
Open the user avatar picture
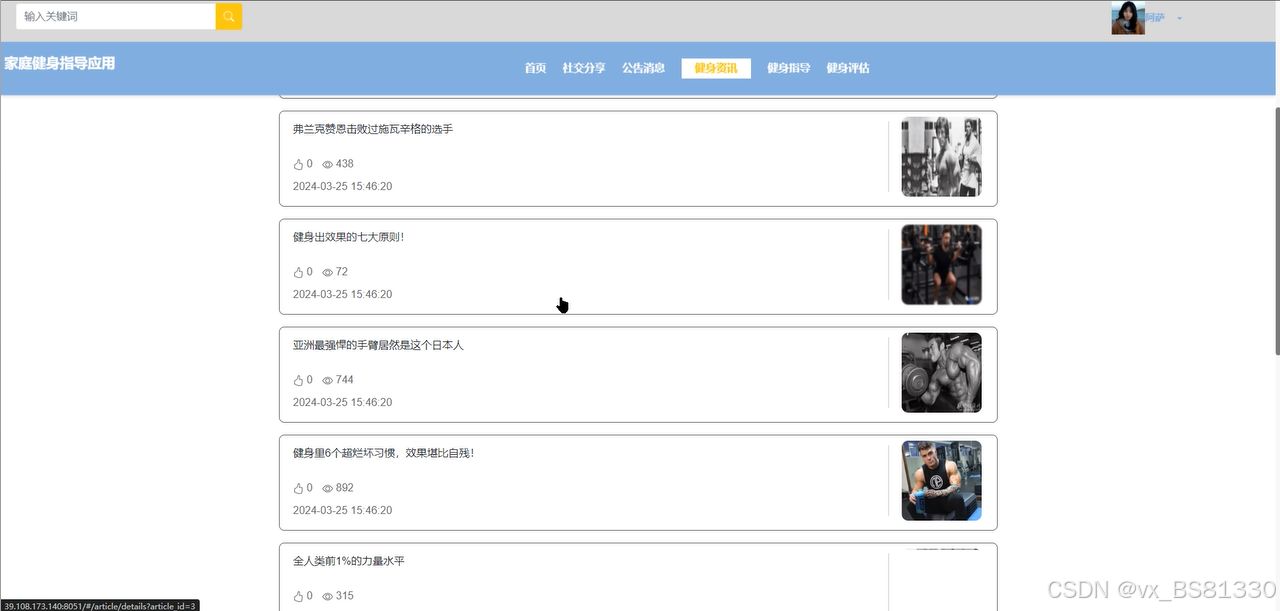point(1128,18)
